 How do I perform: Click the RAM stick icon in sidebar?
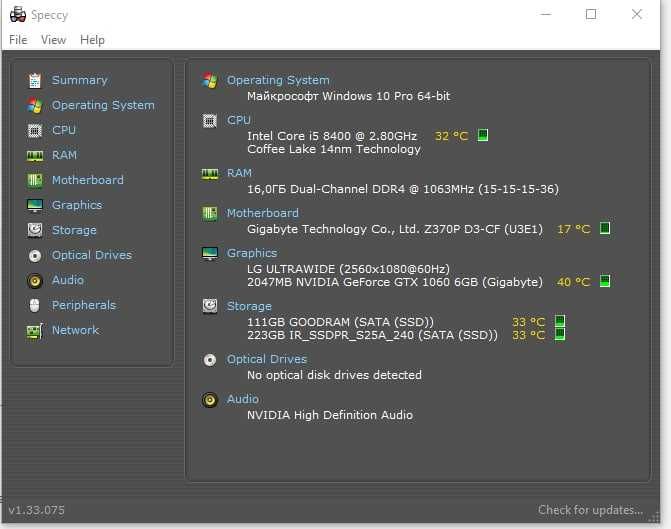click(35, 156)
